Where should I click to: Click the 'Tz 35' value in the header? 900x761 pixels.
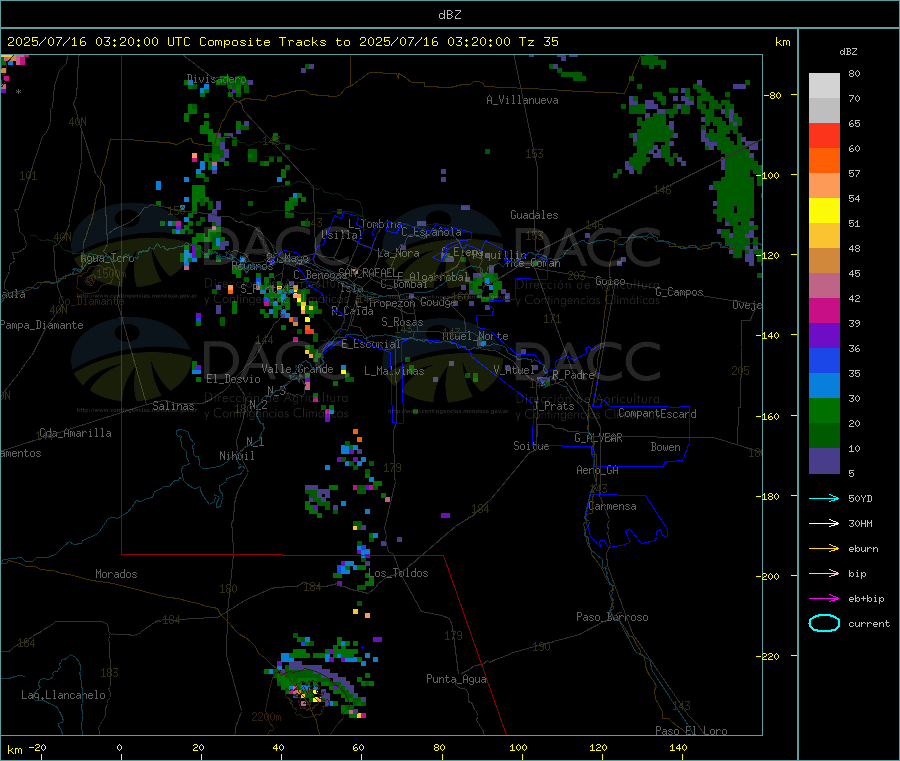click(x=538, y=42)
